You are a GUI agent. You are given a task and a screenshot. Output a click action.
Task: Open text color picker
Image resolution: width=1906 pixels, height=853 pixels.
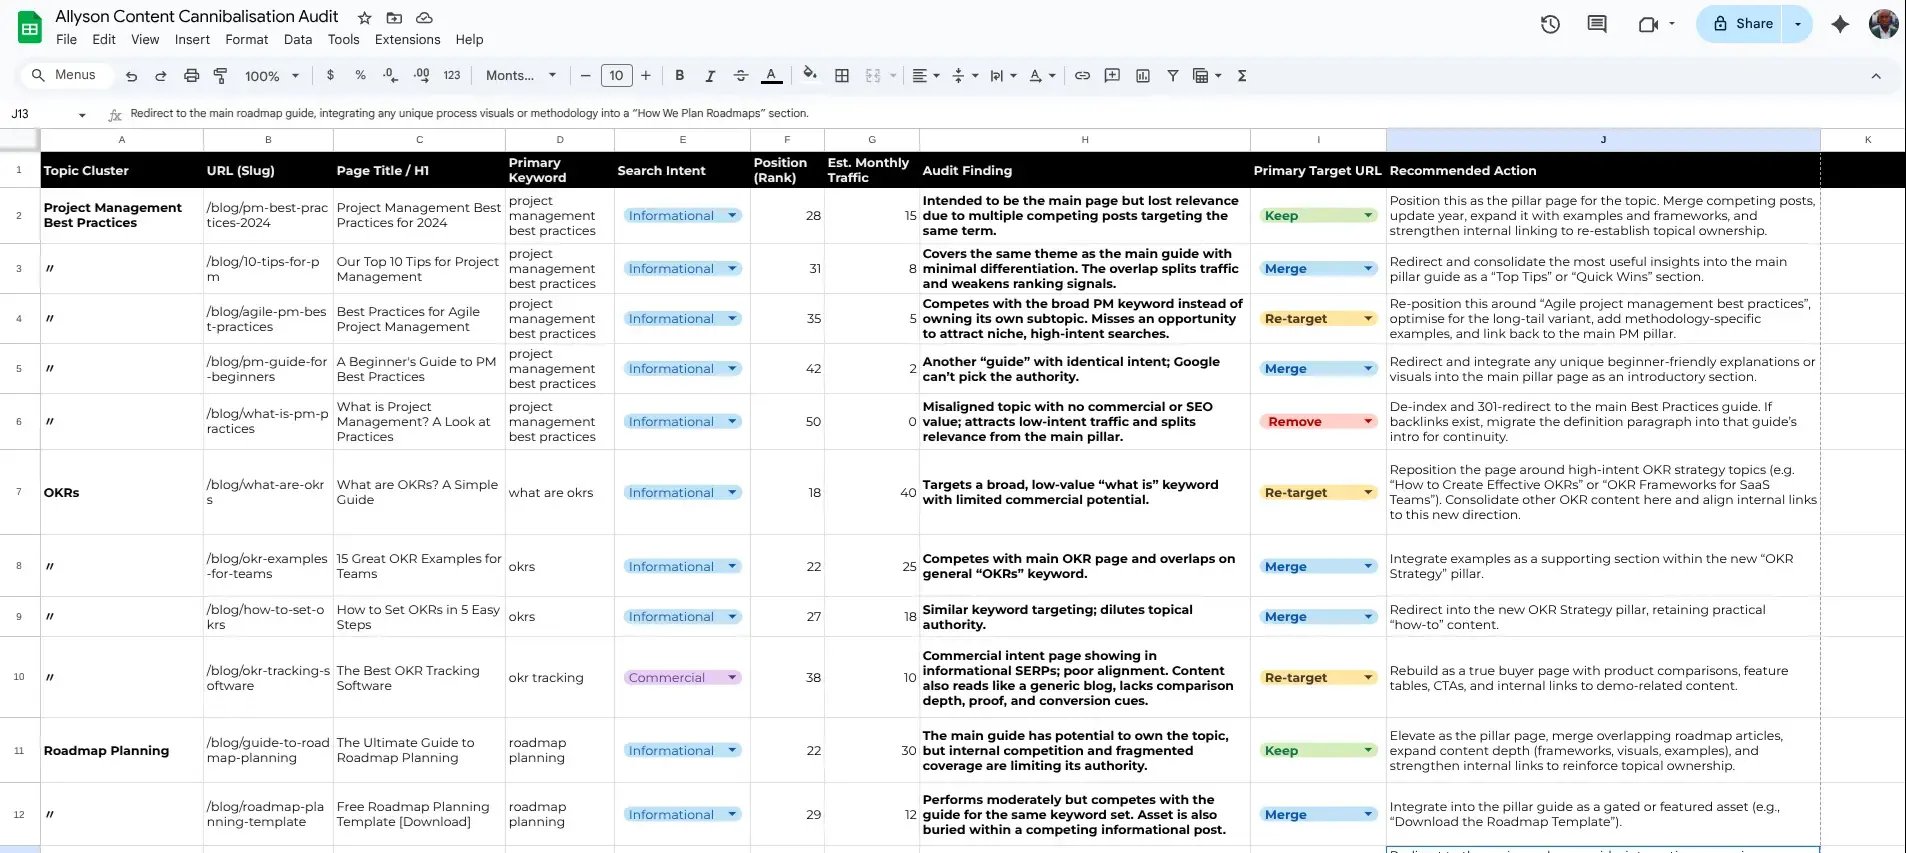(771, 76)
